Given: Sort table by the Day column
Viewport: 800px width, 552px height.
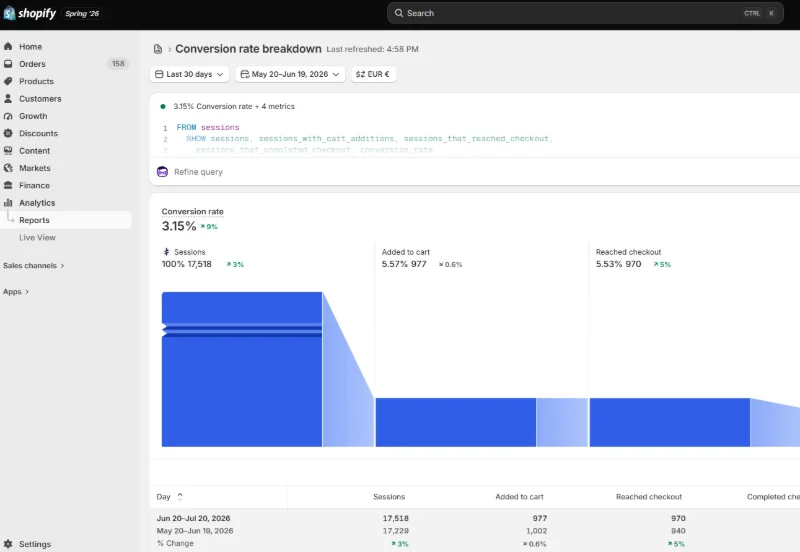Looking at the screenshot, I should [169, 496].
